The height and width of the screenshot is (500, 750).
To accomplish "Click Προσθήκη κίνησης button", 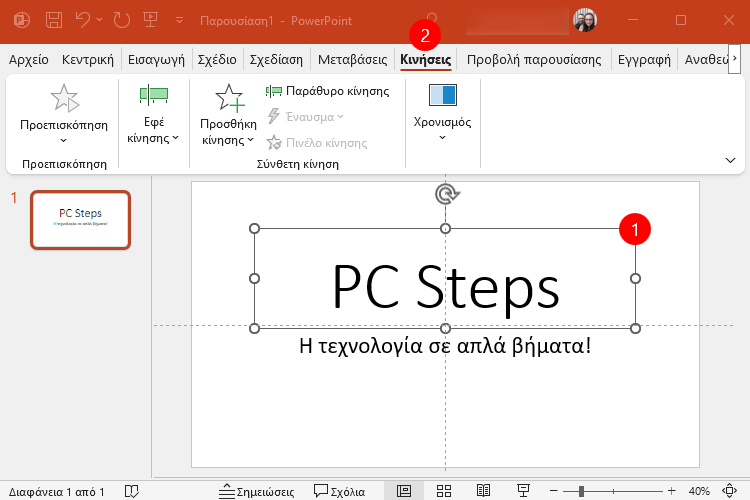I will click(x=228, y=115).
